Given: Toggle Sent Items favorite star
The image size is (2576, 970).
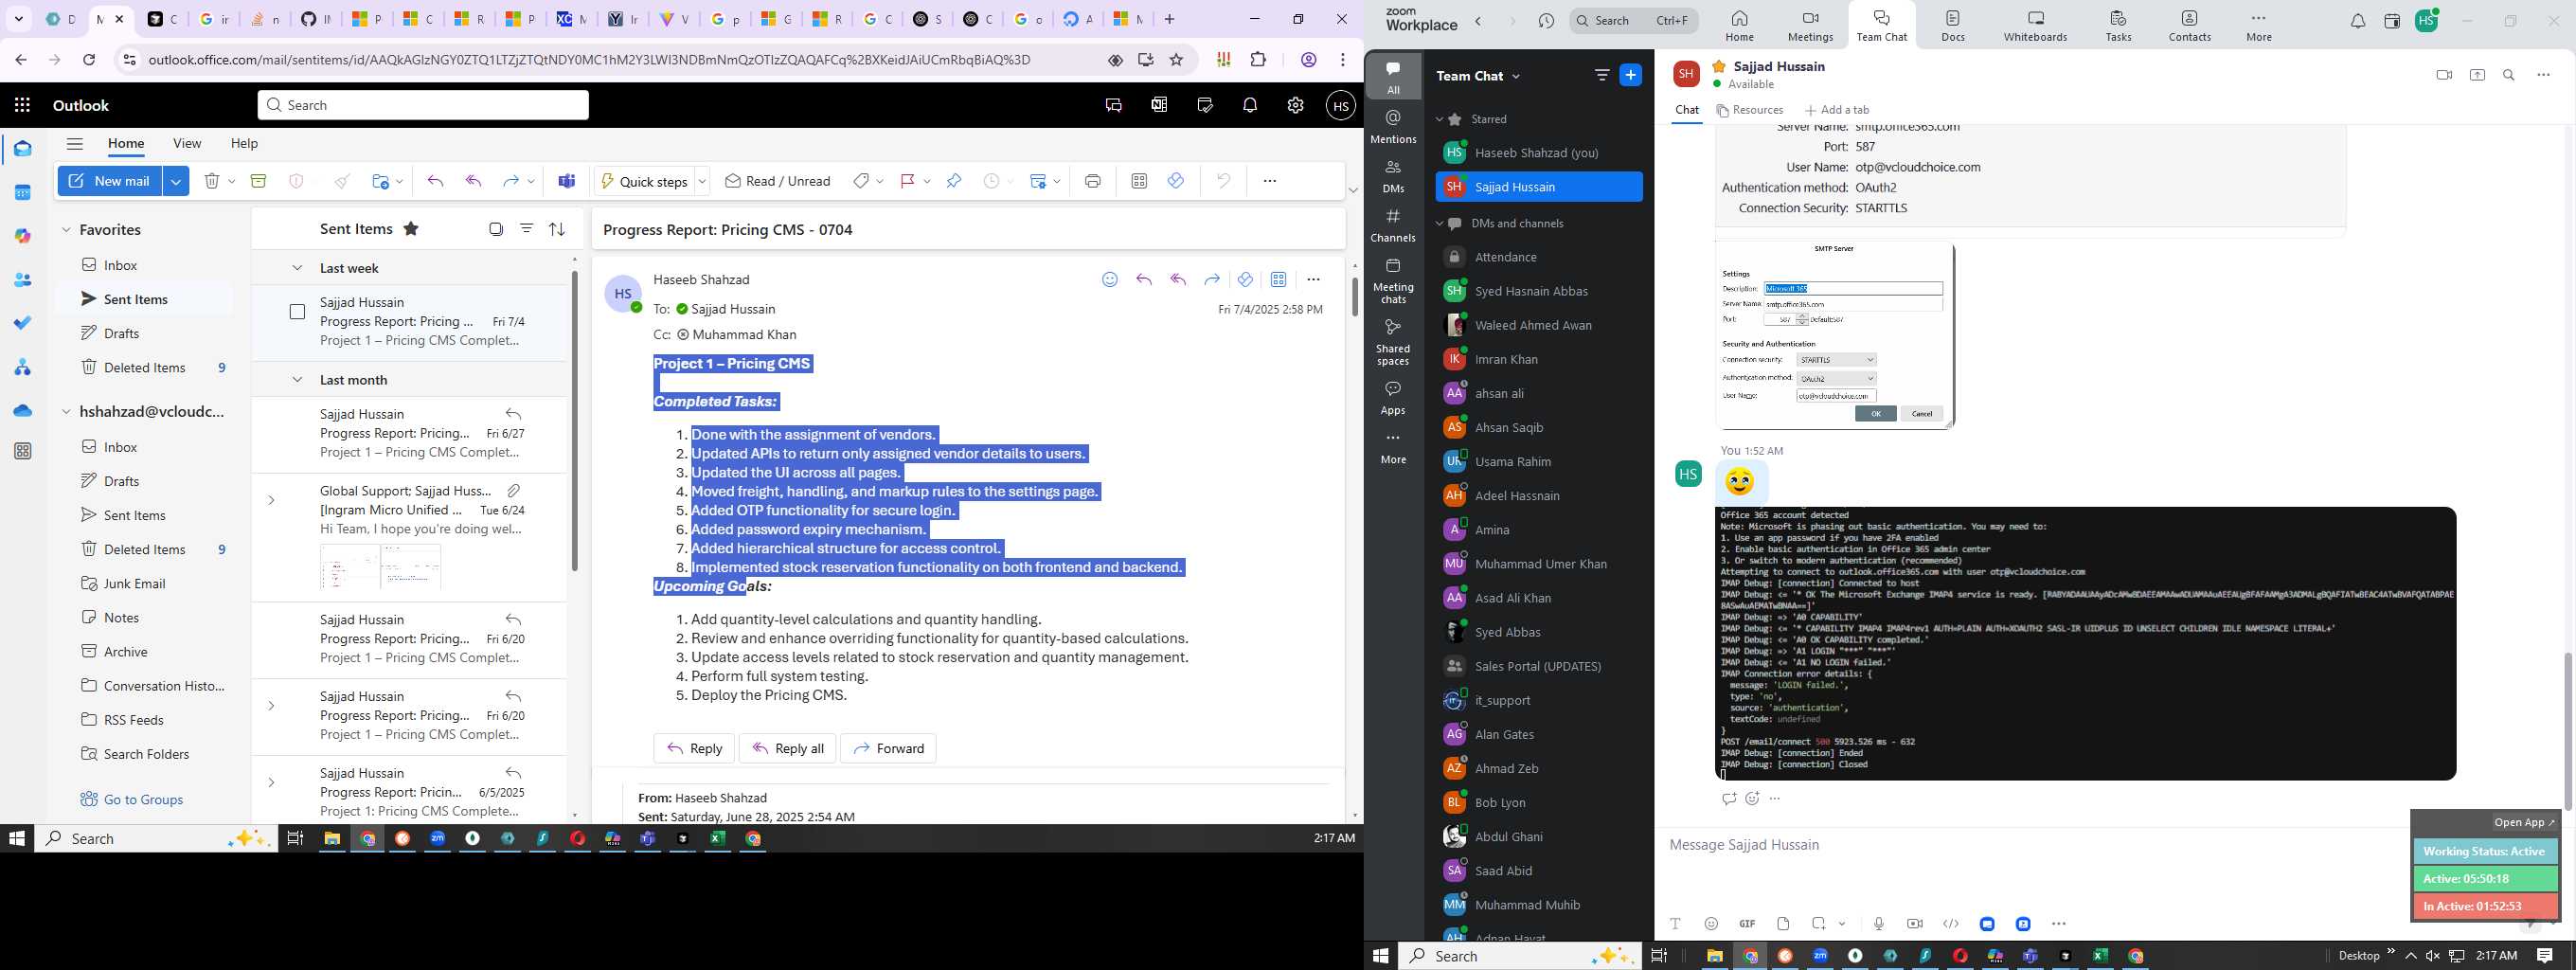Looking at the screenshot, I should (x=410, y=229).
